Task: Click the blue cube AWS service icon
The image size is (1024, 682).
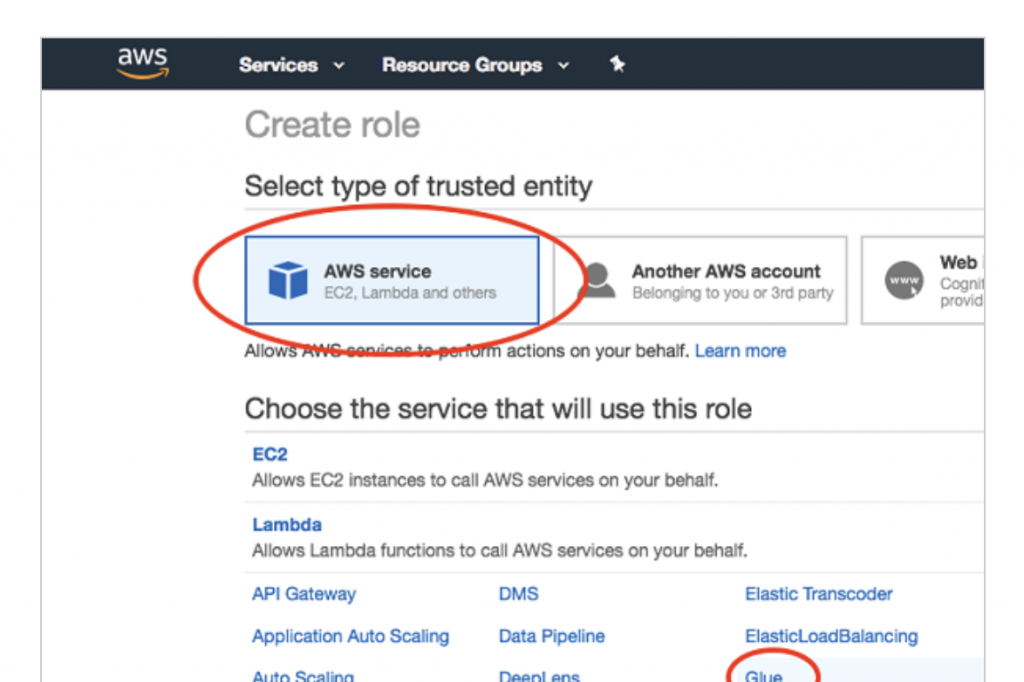Action: point(288,281)
